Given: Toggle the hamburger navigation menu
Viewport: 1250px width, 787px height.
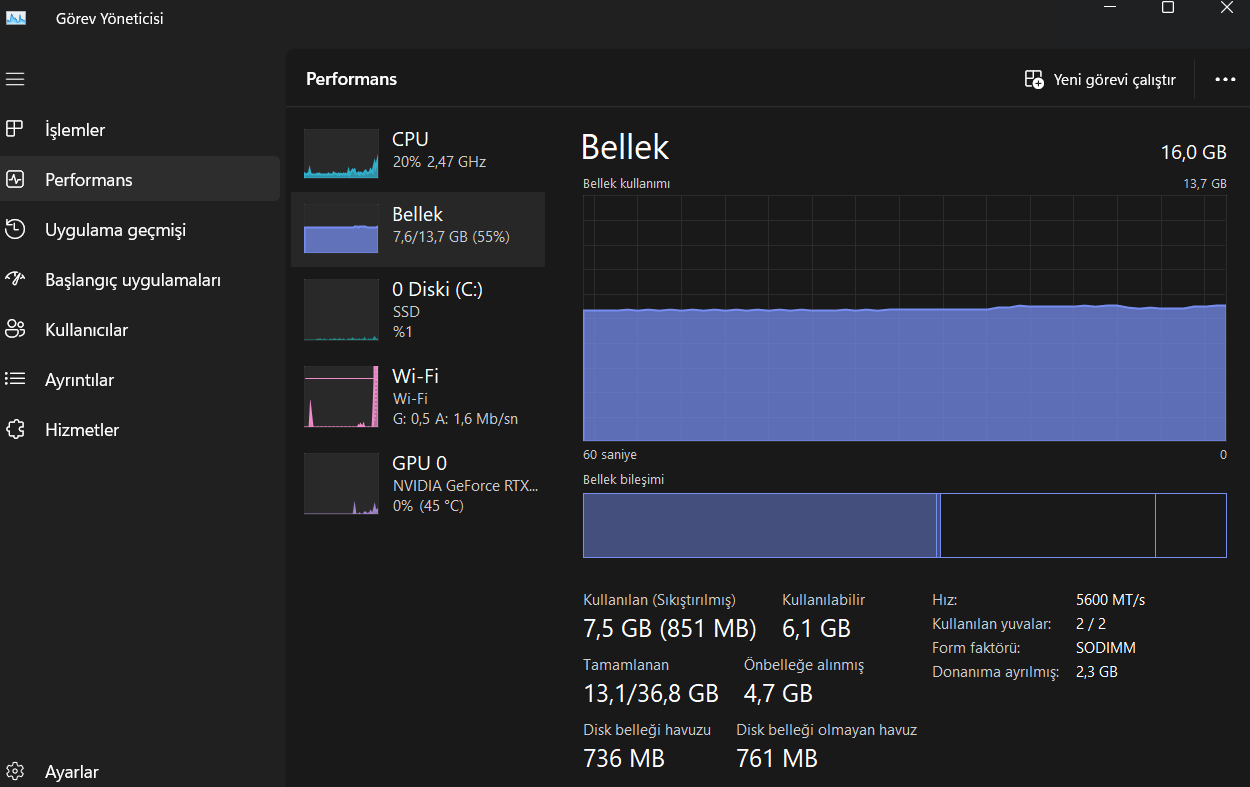Looking at the screenshot, I should (15, 79).
